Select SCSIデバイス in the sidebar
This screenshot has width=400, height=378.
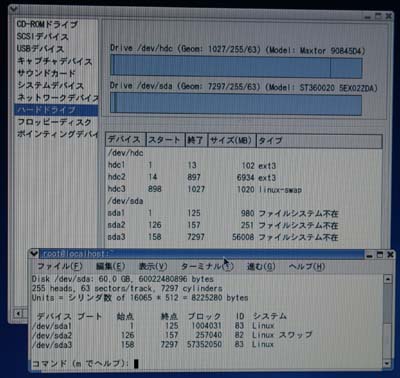click(42, 36)
